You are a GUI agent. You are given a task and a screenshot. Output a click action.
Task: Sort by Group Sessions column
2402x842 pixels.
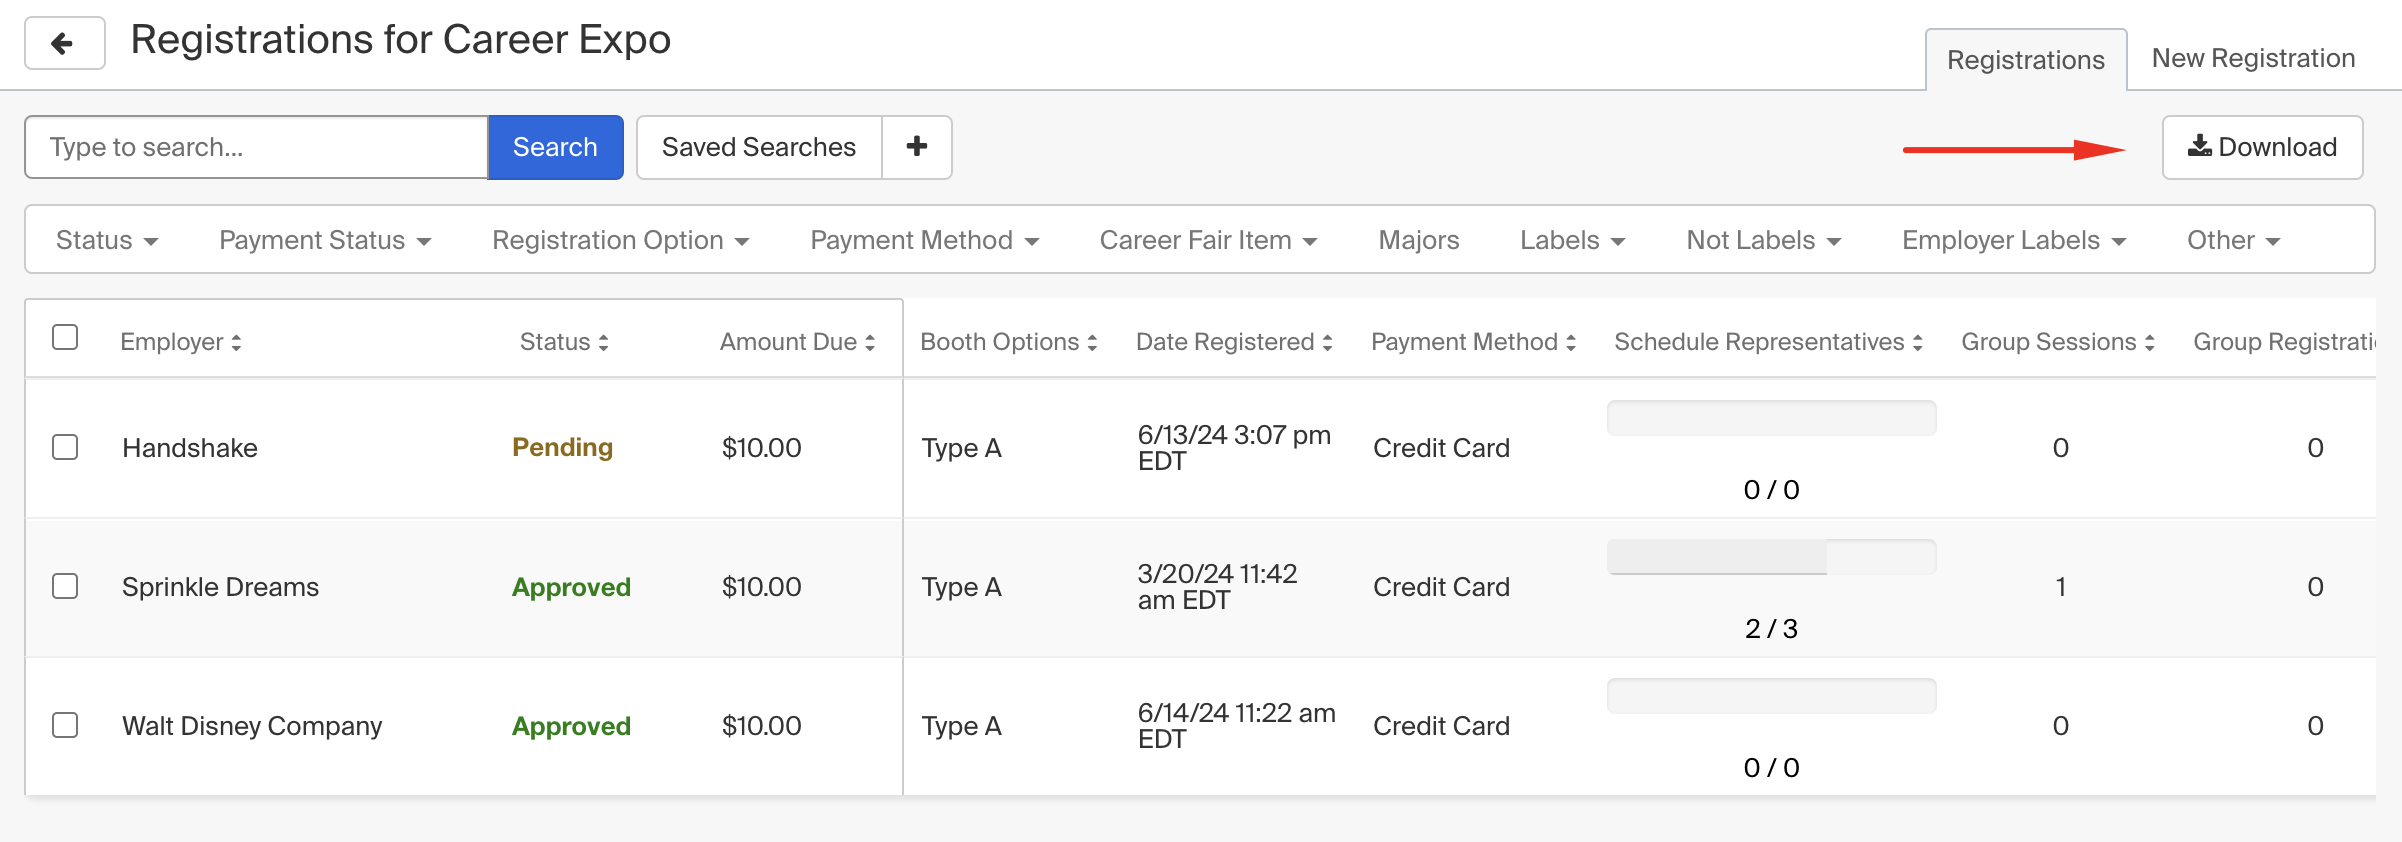(x=2058, y=342)
